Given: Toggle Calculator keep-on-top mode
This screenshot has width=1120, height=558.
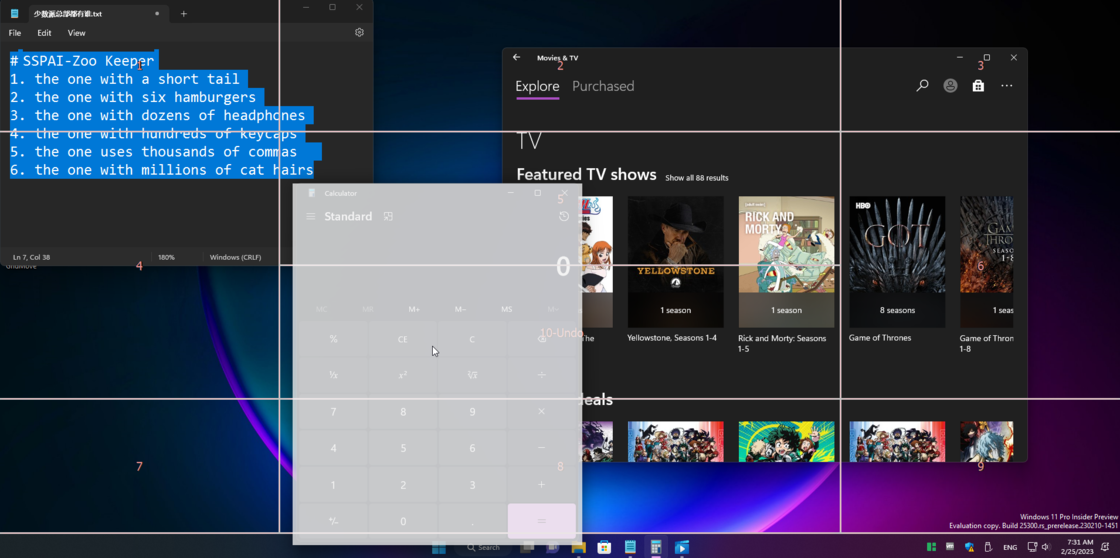Looking at the screenshot, I should point(388,217).
